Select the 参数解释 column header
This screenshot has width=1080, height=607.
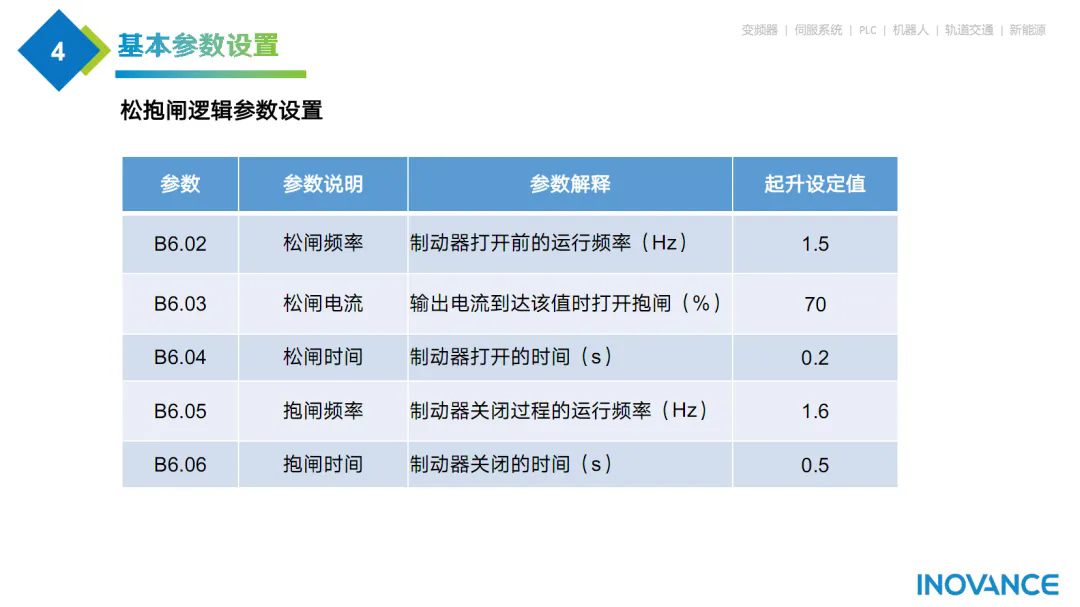[569, 184]
